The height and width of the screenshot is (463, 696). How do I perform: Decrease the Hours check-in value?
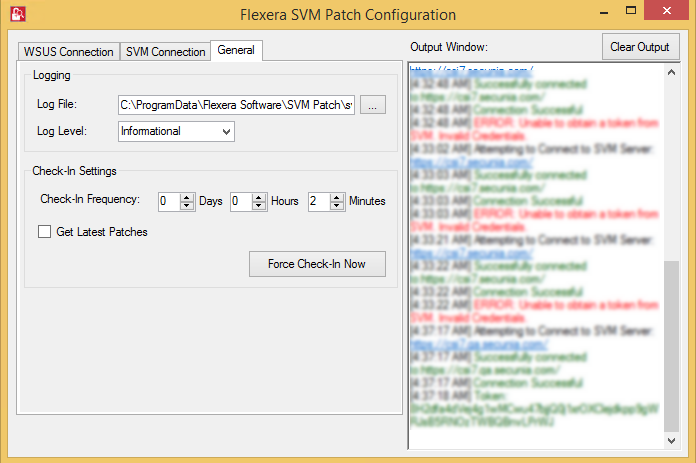[259, 206]
